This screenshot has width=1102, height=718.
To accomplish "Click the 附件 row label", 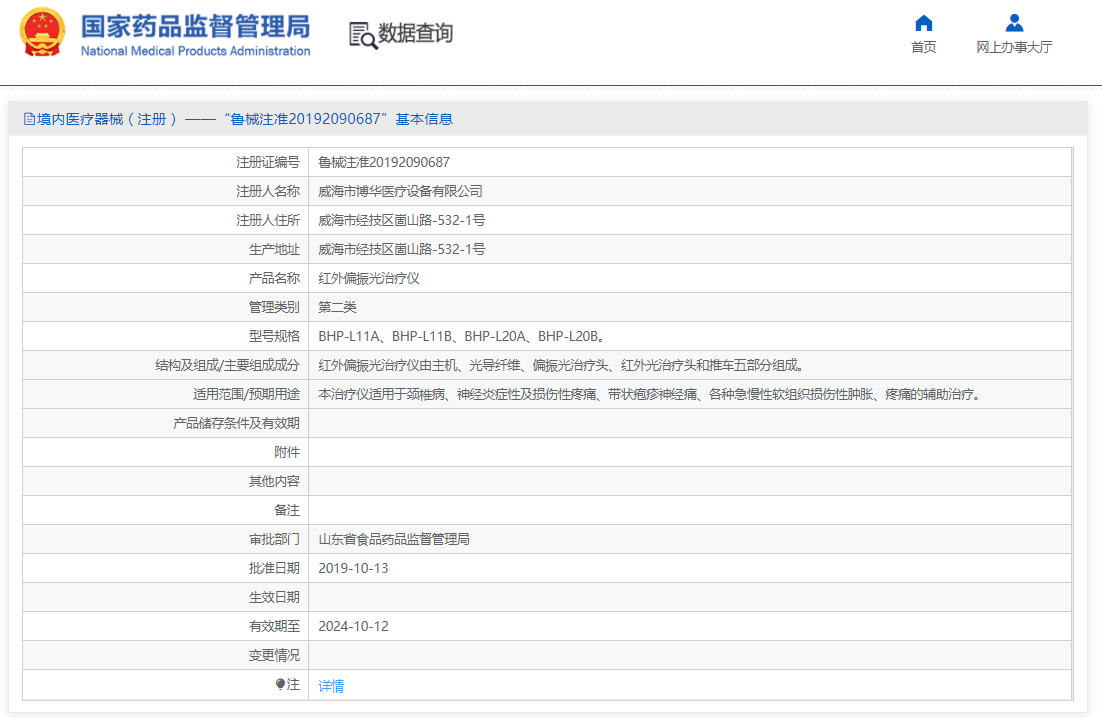I will [x=287, y=452].
